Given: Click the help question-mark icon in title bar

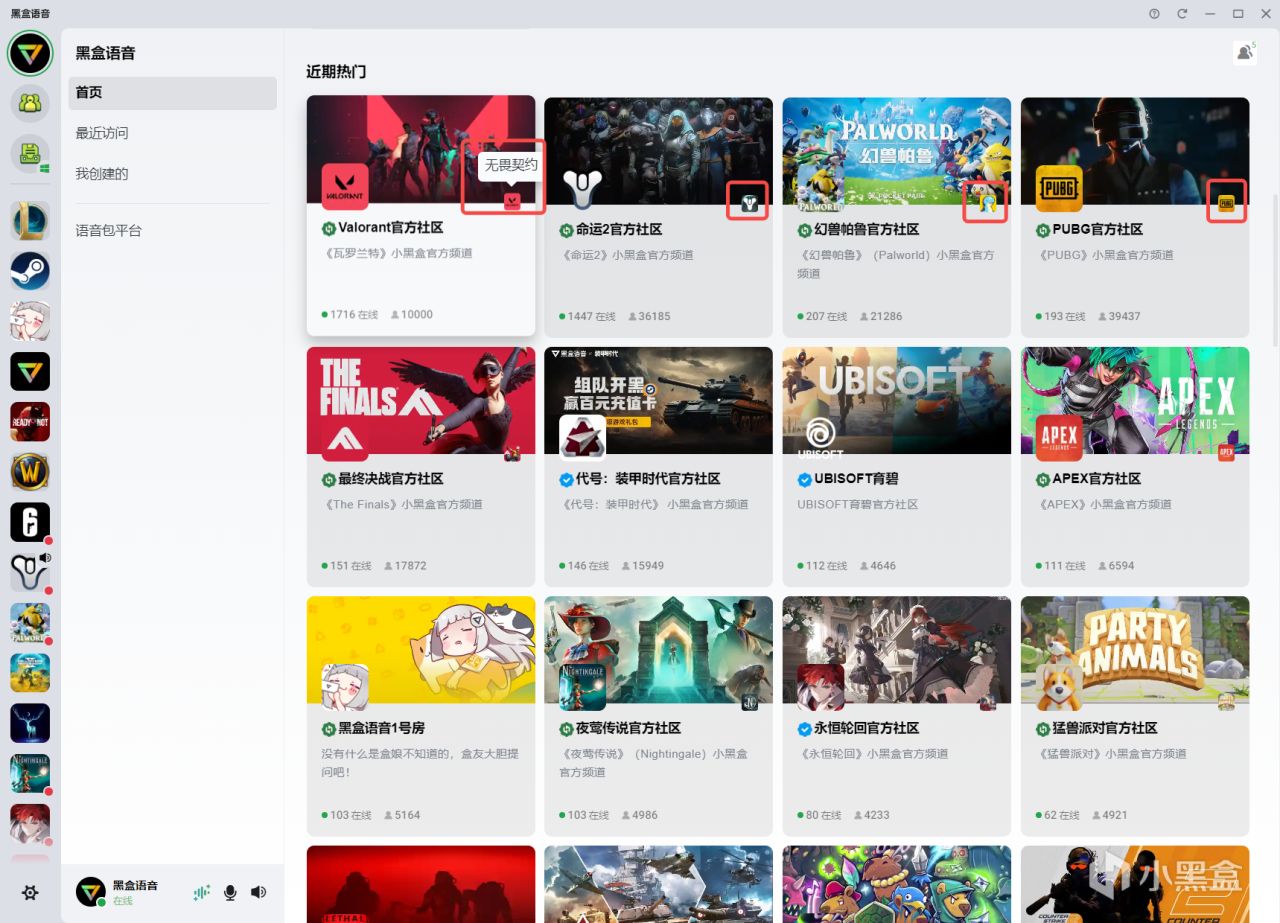Looking at the screenshot, I should (x=1154, y=14).
